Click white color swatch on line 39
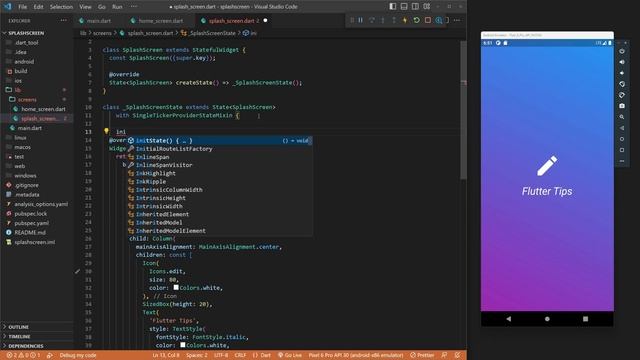This screenshot has height=360, width=640. (182, 345)
